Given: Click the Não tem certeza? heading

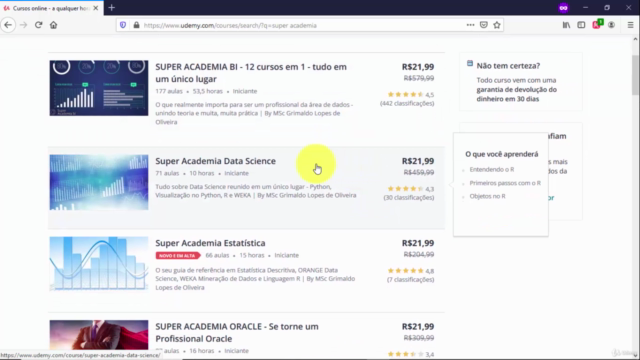Looking at the screenshot, I should tap(508, 66).
